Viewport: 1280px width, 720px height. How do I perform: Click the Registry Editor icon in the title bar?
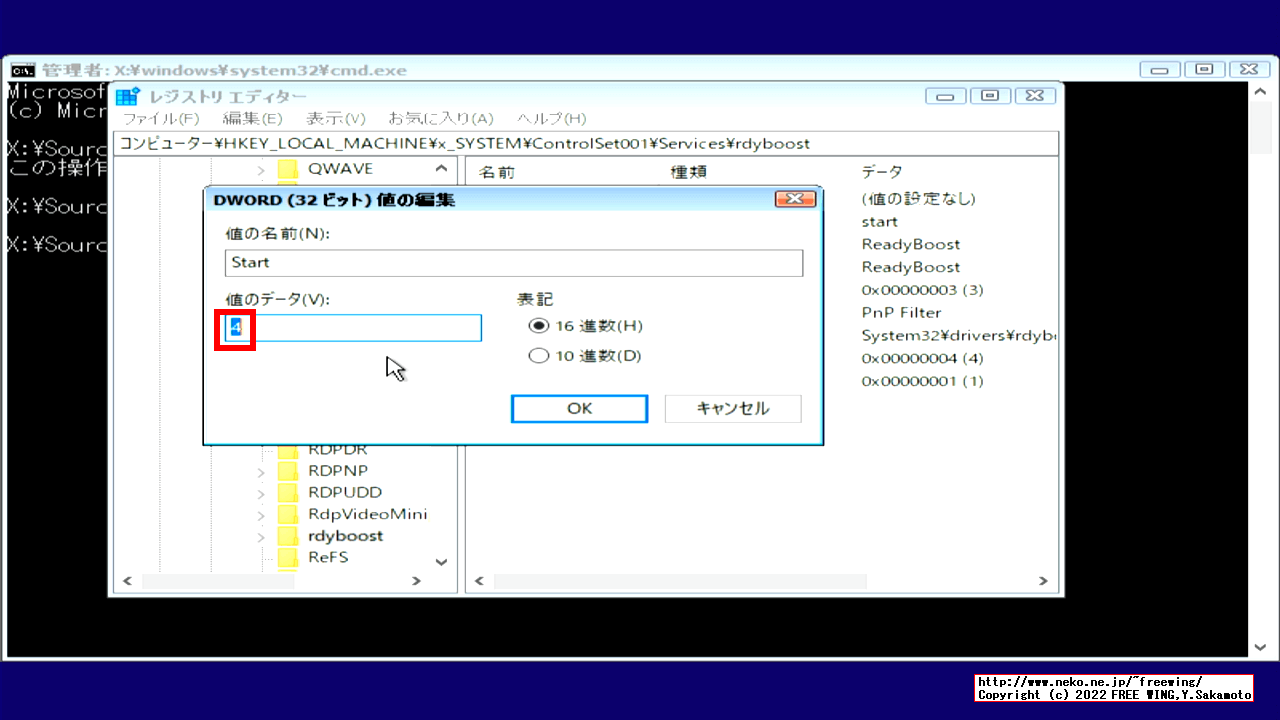pyautogui.click(x=126, y=95)
